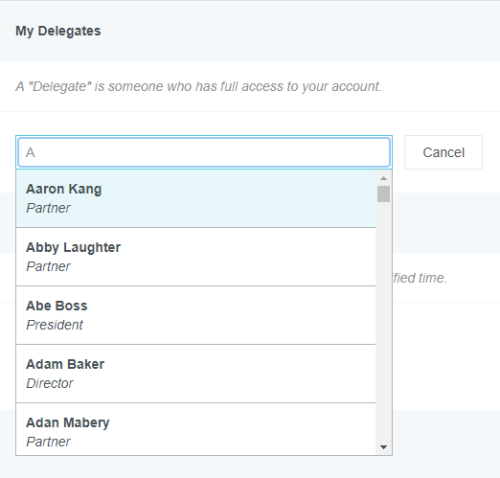Screen dimensions: 500x478
Task: Choose Adan Mabery in the list
Action: 196,429
